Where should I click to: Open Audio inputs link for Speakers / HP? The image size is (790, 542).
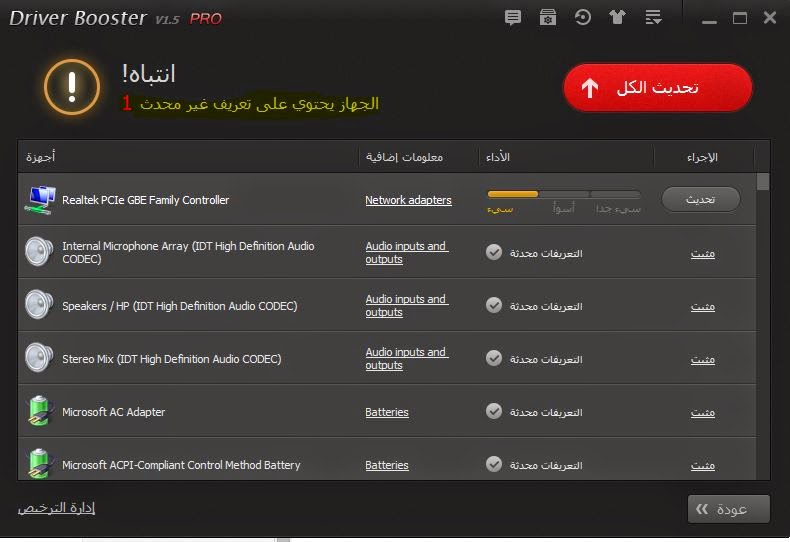click(407, 305)
